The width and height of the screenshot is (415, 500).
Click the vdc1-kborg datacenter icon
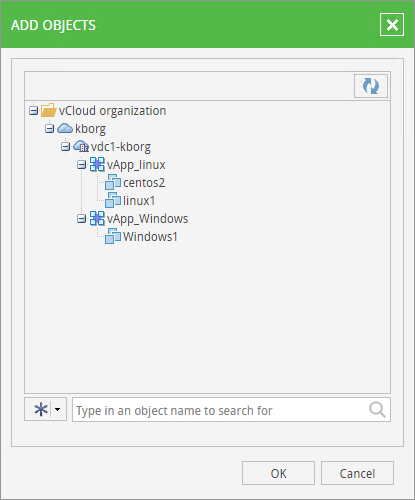tap(81, 146)
